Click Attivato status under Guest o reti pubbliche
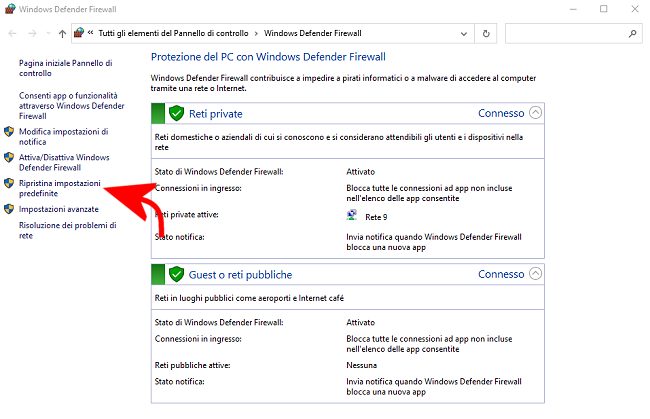The image size is (650, 419). 360,322
